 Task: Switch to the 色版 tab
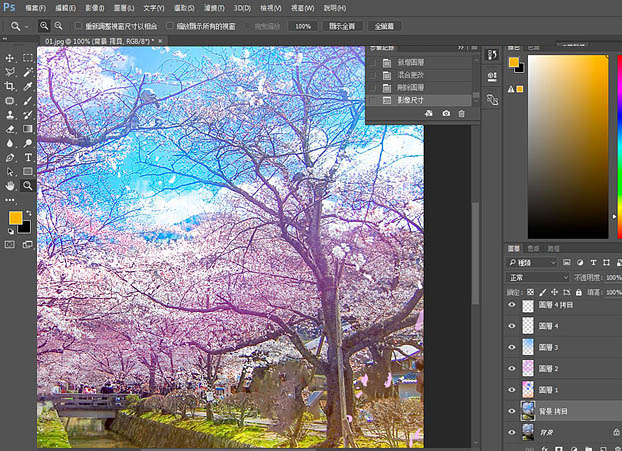533,248
